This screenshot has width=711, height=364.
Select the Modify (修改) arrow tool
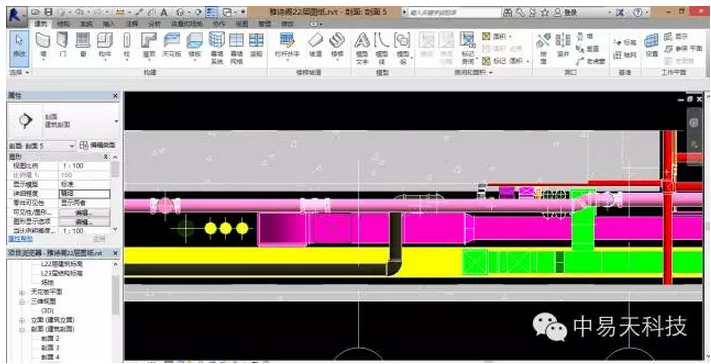point(19,48)
